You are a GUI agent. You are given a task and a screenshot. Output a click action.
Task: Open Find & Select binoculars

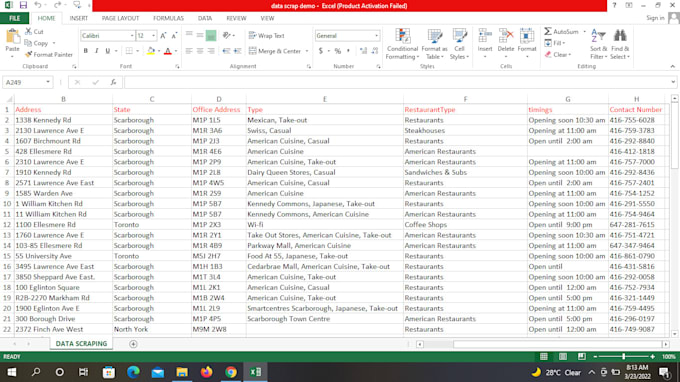click(x=620, y=44)
